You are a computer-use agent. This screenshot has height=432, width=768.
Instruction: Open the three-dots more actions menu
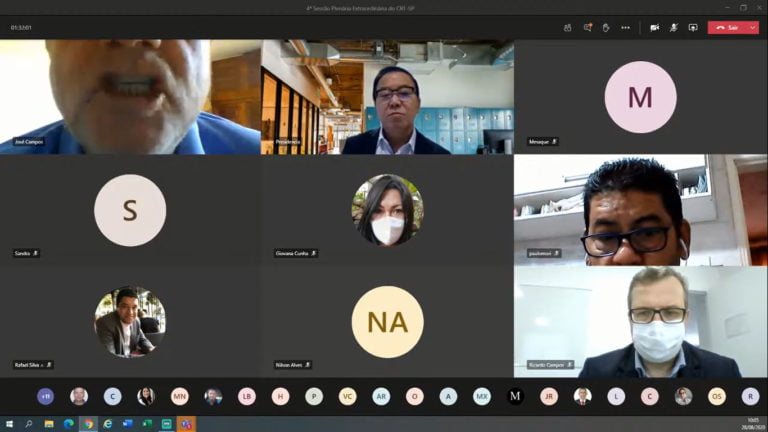[x=625, y=28]
